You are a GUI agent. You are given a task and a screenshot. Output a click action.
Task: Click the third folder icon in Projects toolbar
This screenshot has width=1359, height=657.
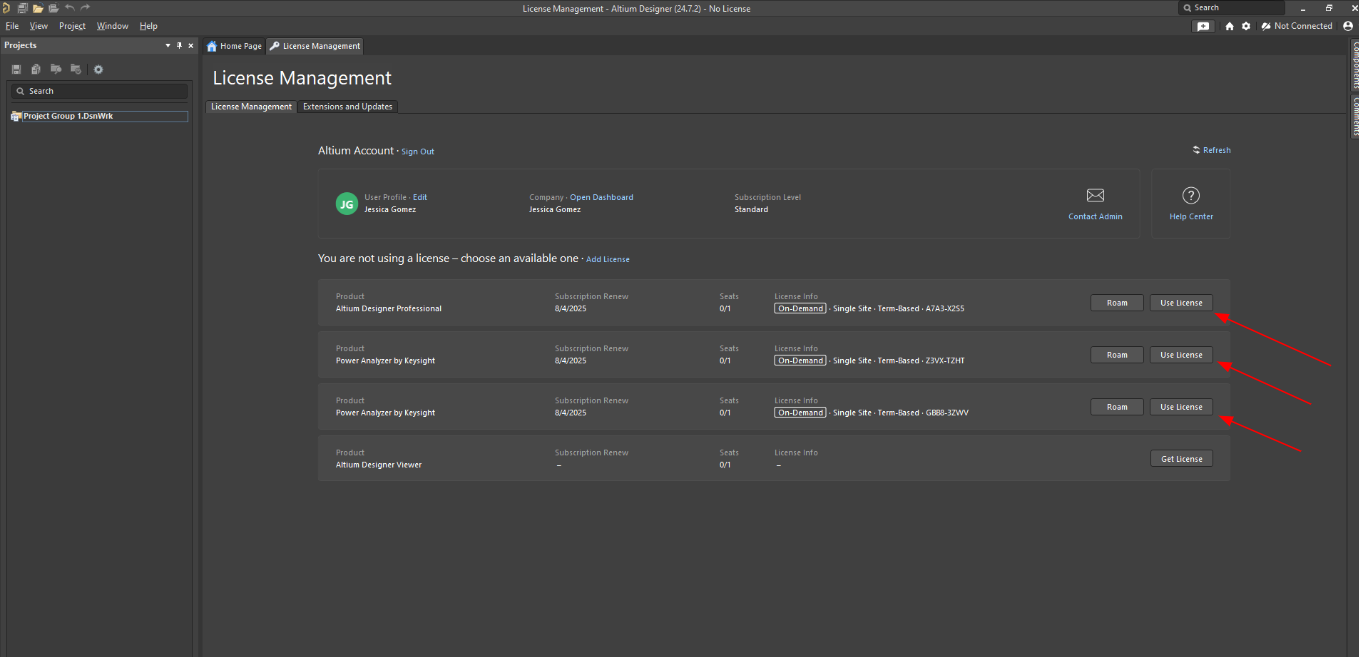tap(56, 69)
